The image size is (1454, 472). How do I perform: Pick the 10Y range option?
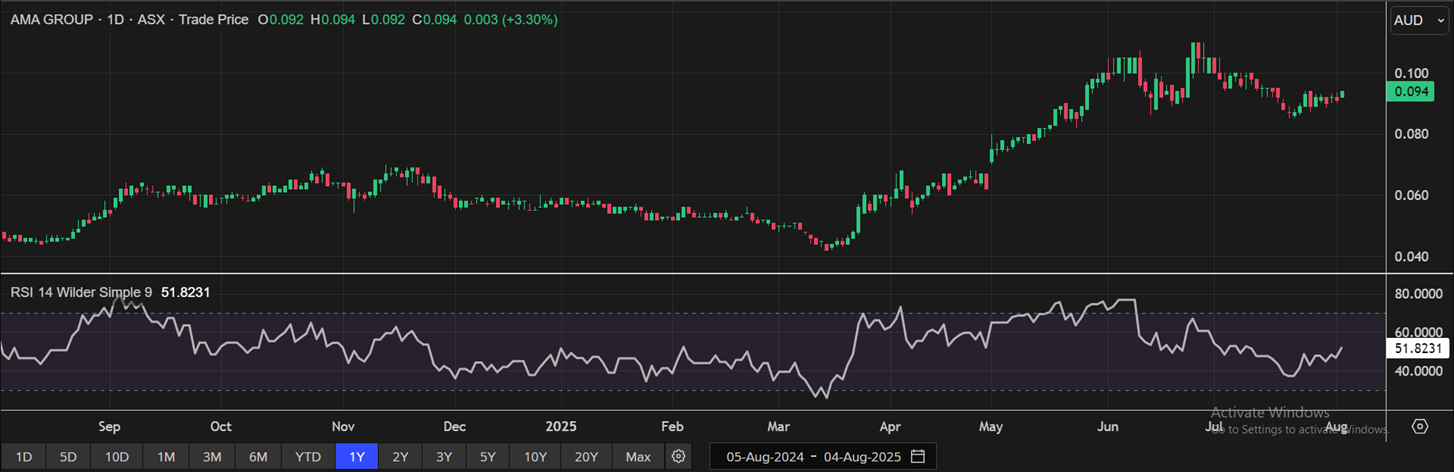point(535,457)
